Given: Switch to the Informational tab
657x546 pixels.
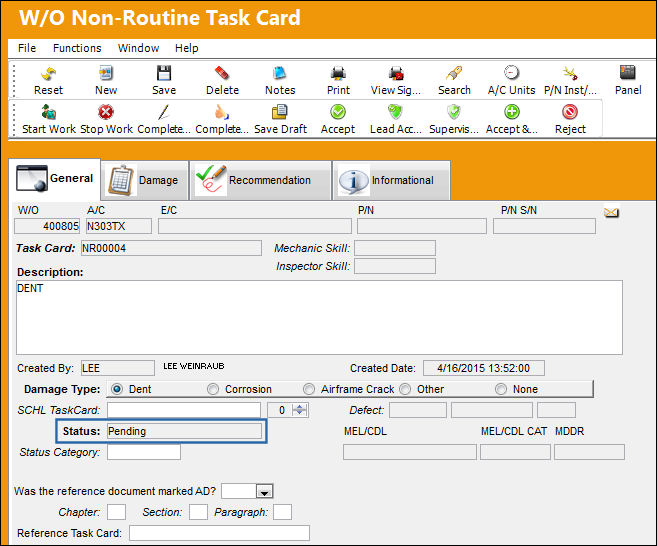Looking at the screenshot, I should [x=391, y=180].
